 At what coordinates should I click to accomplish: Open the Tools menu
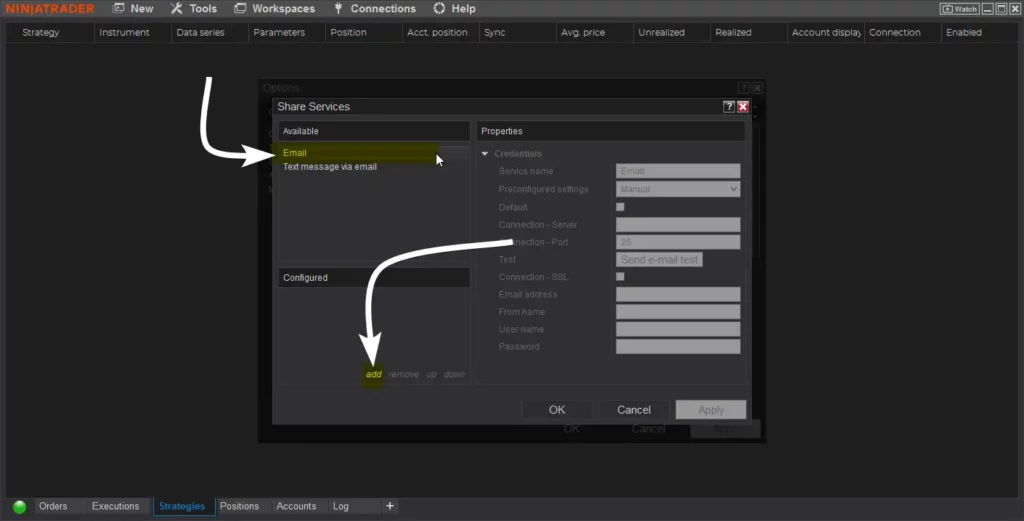(x=193, y=8)
